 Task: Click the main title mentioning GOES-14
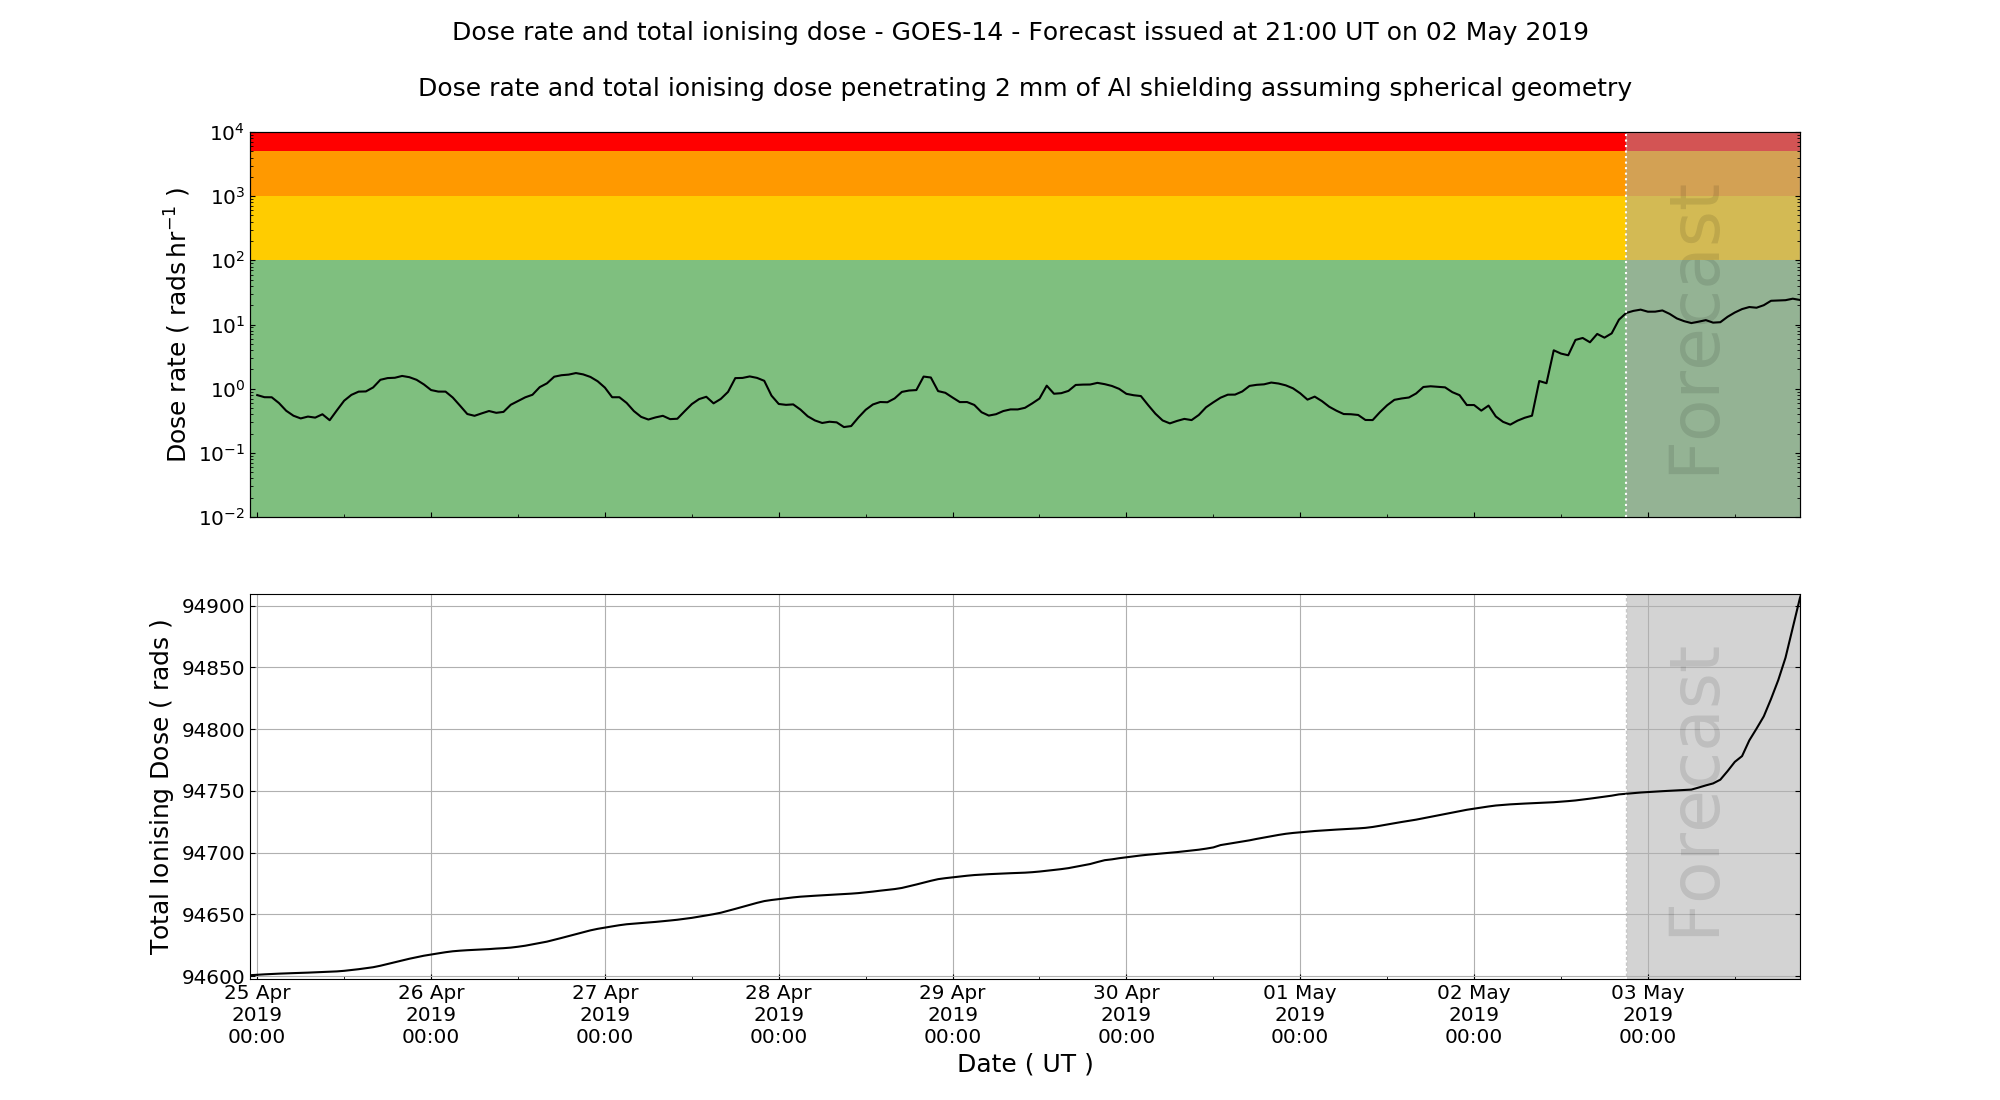pyautogui.click(x=1020, y=32)
